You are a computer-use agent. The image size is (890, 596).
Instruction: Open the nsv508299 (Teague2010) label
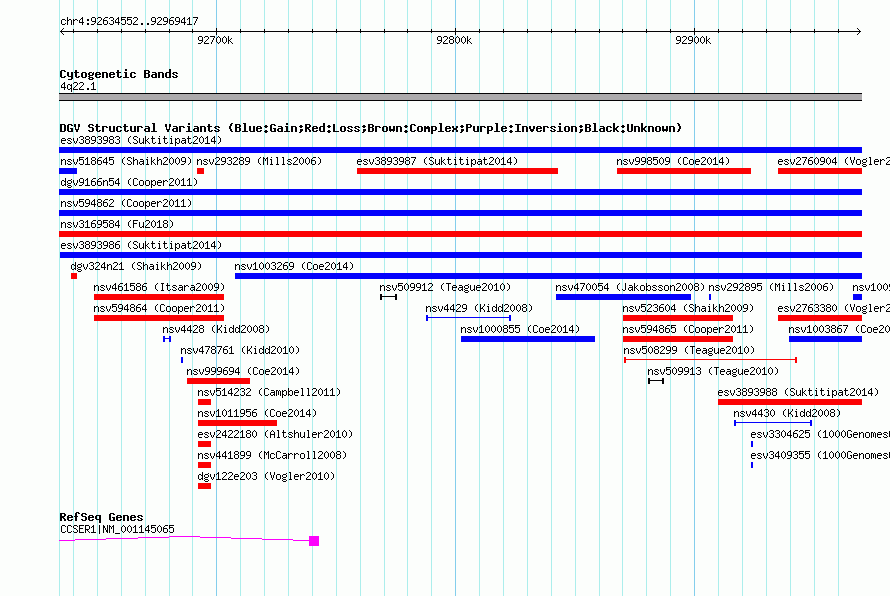coord(689,350)
